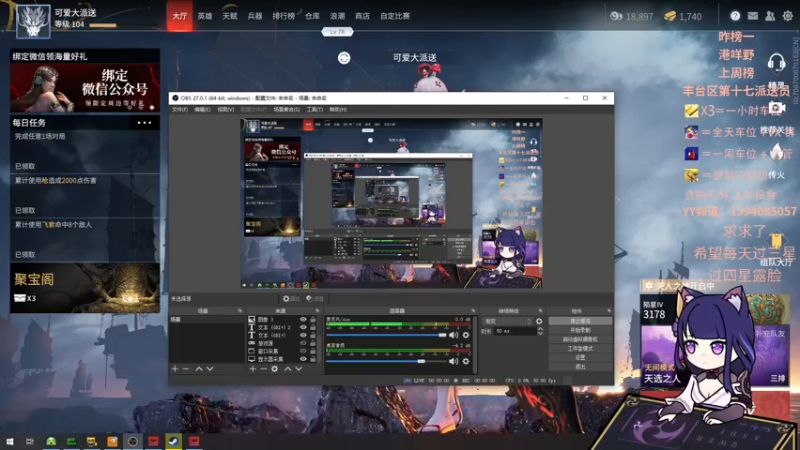Adjust the microphone/Aux volume slider
This screenshot has width=800, height=450.
coord(386,335)
